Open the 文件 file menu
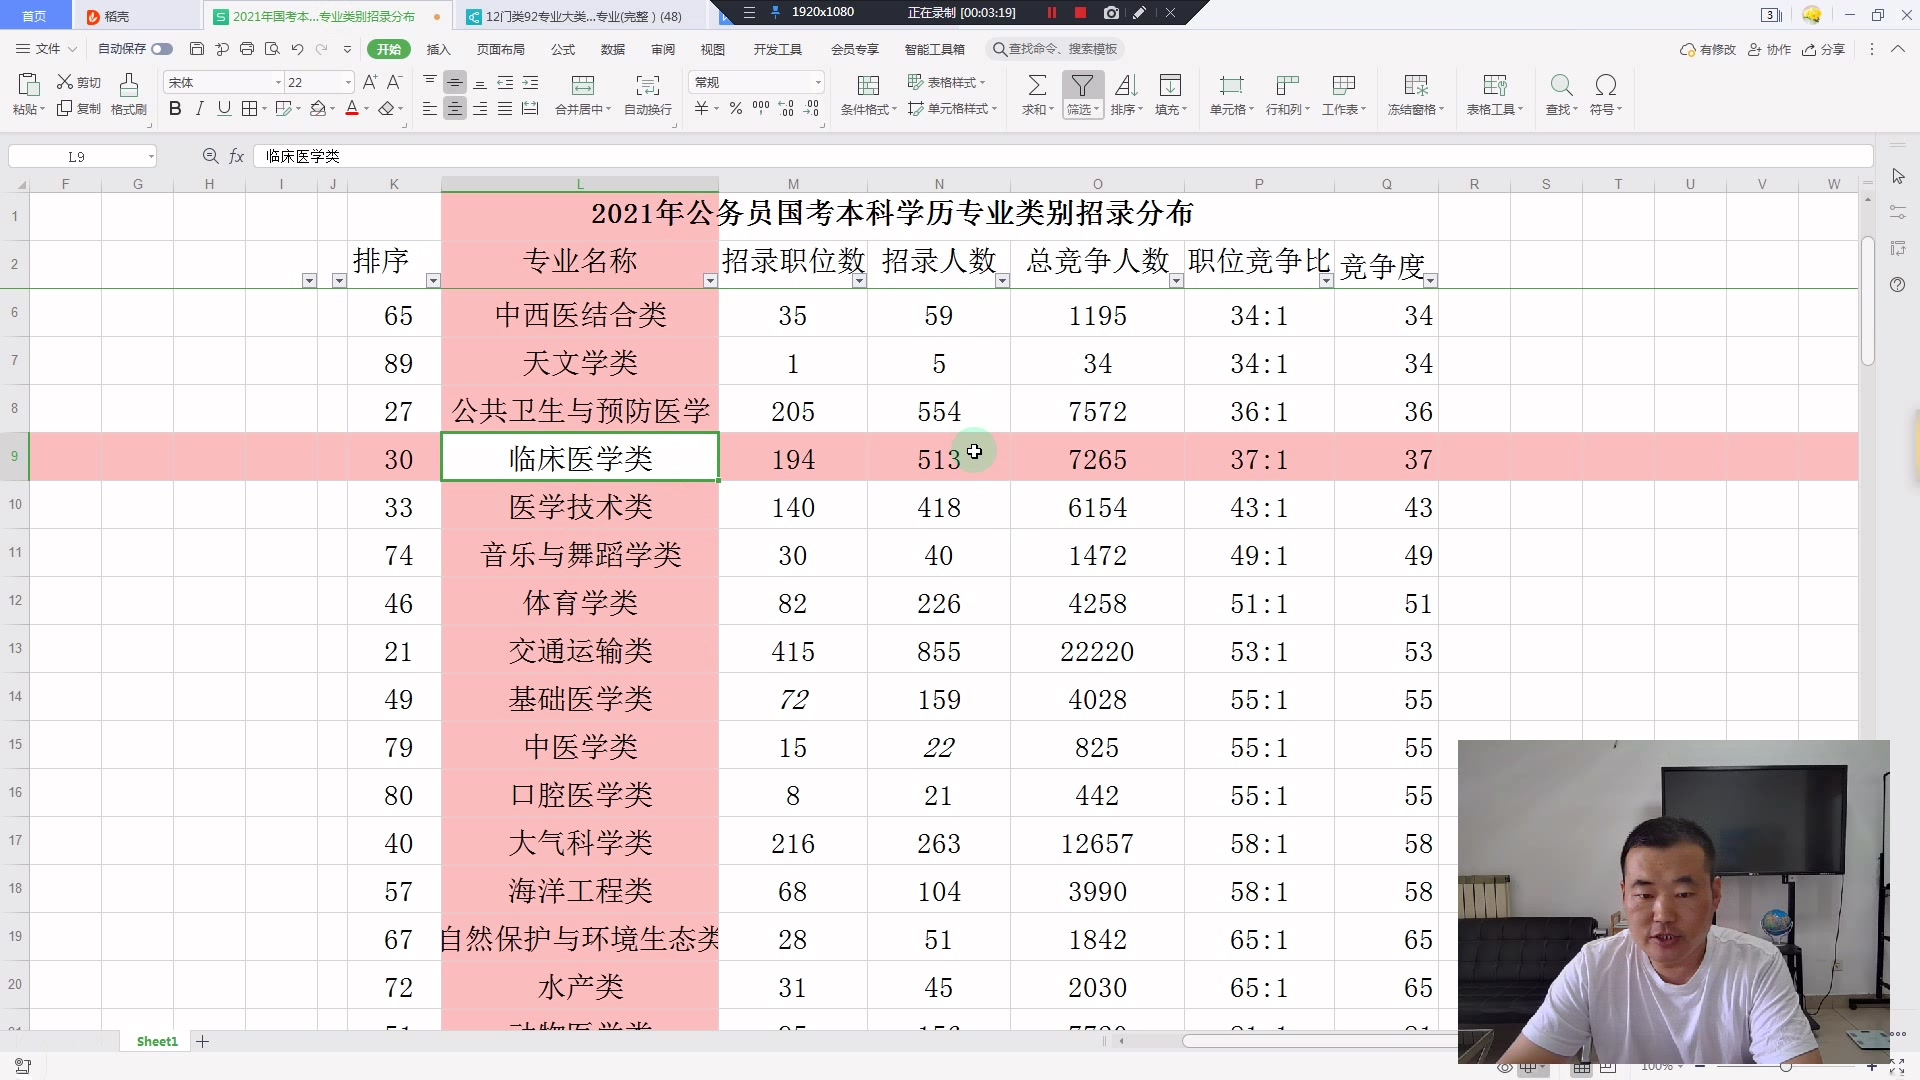The width and height of the screenshot is (1920, 1080). [x=47, y=49]
